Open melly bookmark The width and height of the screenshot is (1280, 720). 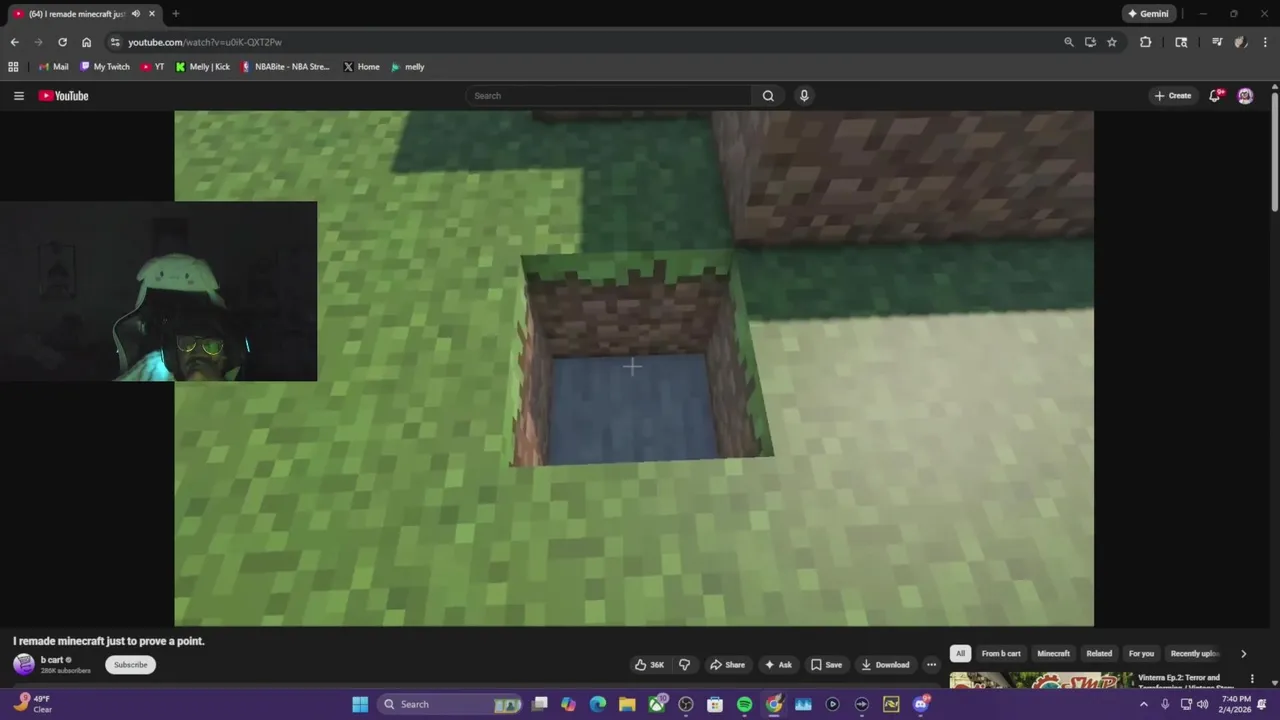pyautogui.click(x=407, y=67)
